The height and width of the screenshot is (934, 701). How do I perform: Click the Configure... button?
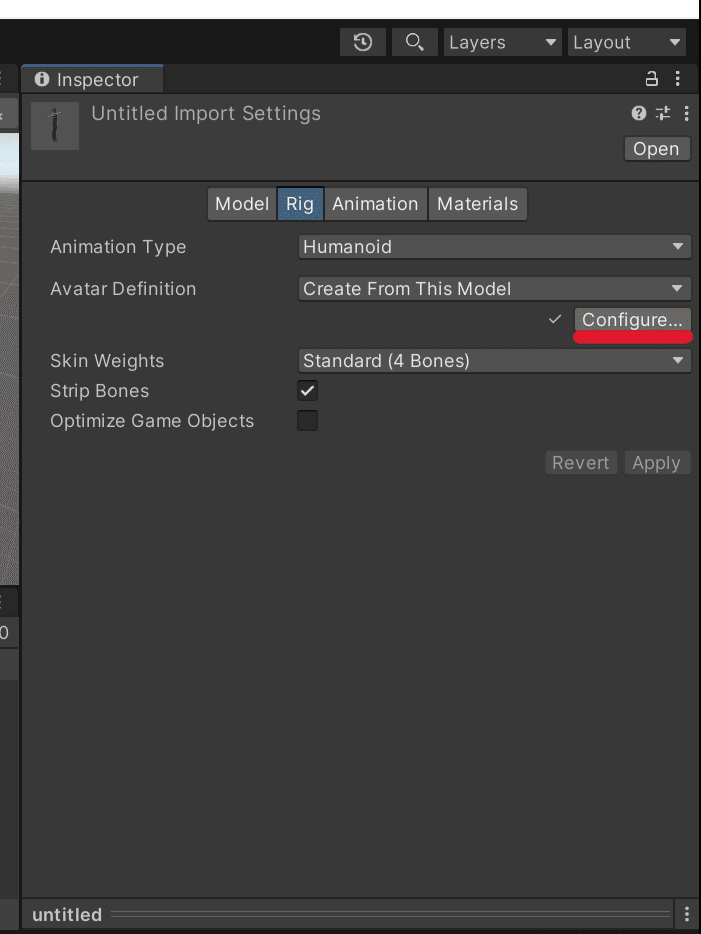pyautogui.click(x=632, y=320)
